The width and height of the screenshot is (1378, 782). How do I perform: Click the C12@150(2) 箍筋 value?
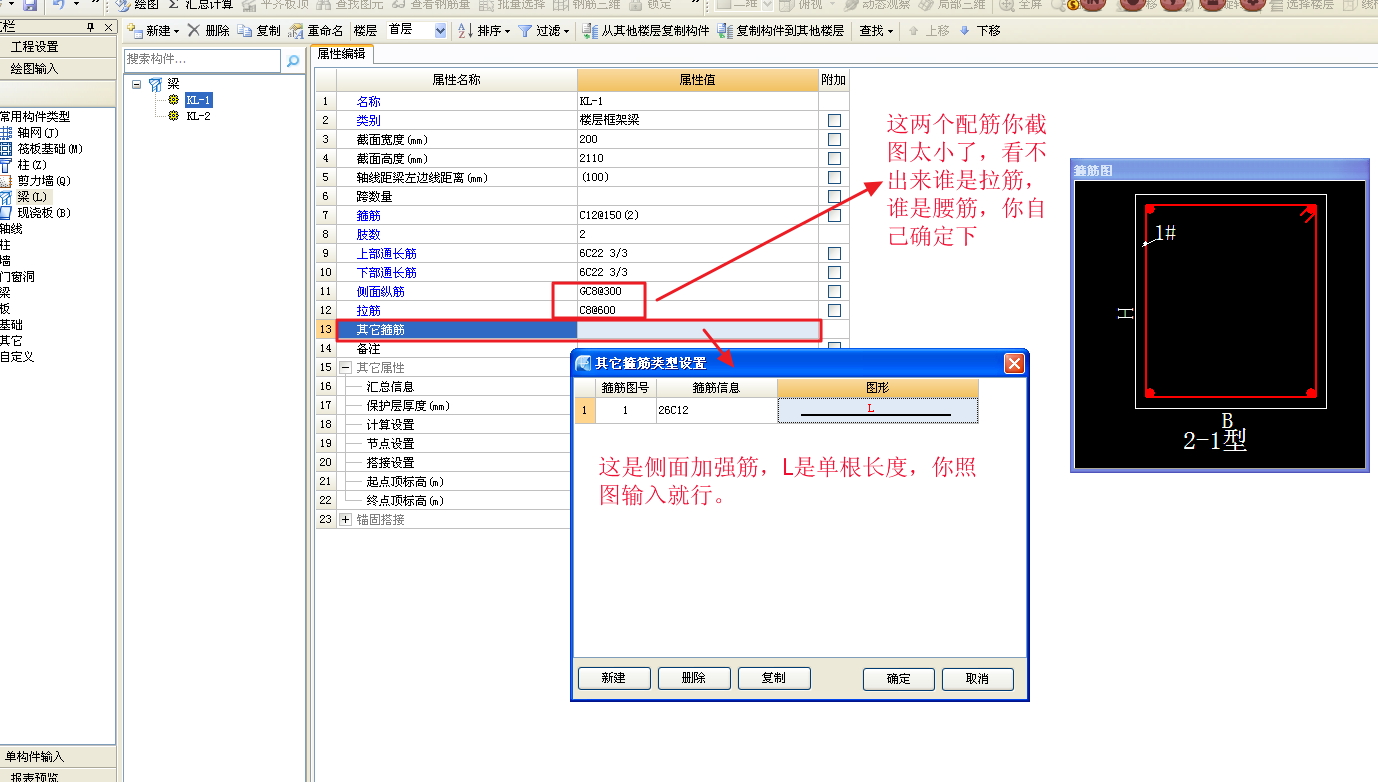697,215
